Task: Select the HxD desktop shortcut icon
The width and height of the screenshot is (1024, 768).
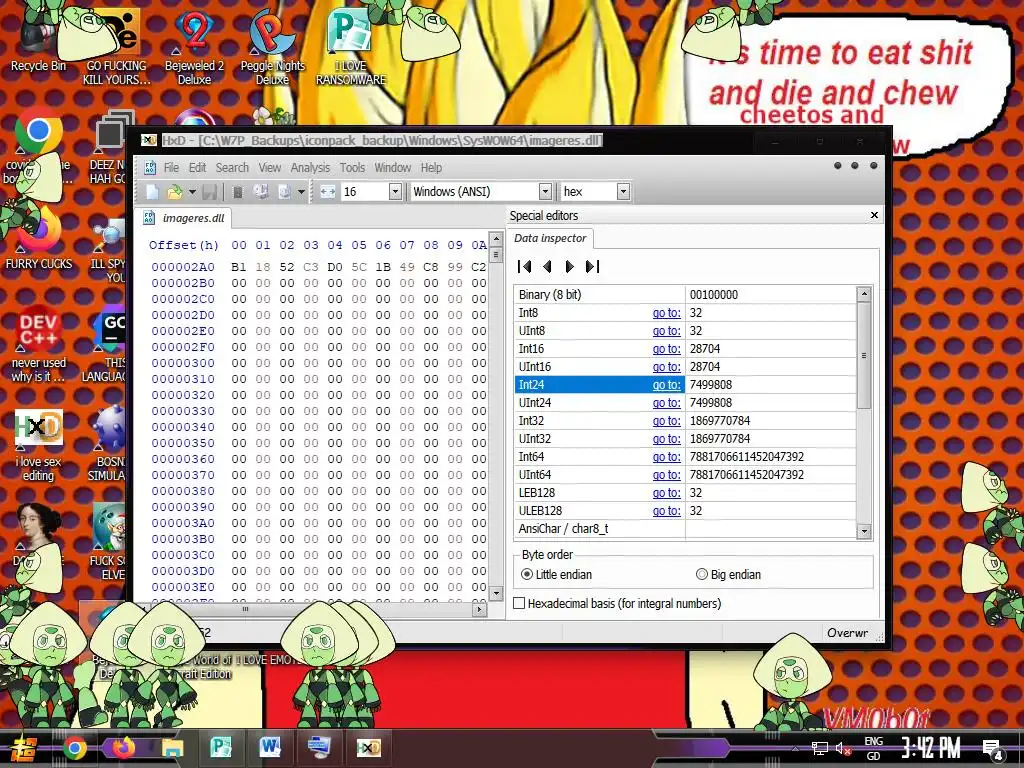Action: [38, 445]
